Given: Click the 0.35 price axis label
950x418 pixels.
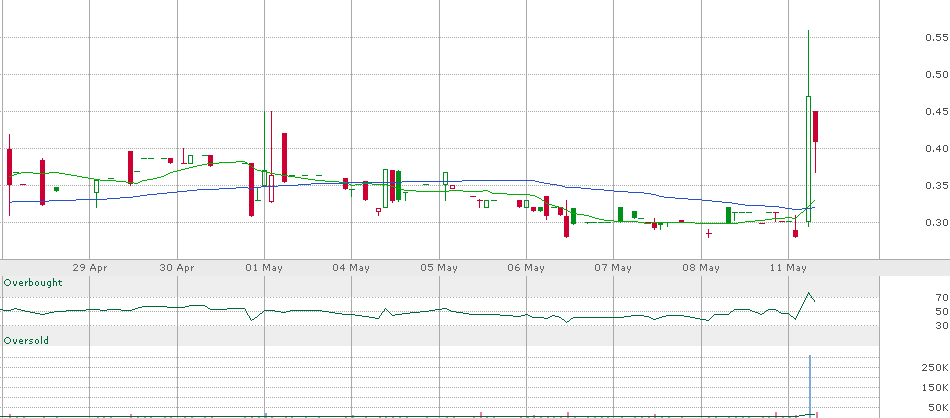Looking at the screenshot, I should (x=936, y=185).
